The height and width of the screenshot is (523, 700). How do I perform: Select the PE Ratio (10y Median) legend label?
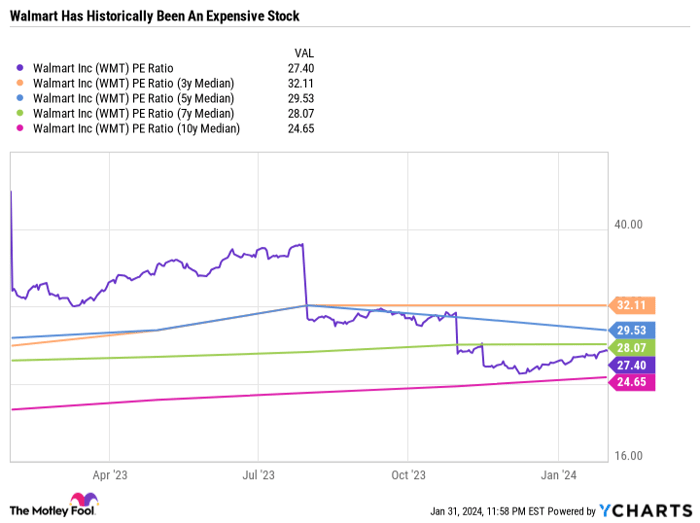136,129
